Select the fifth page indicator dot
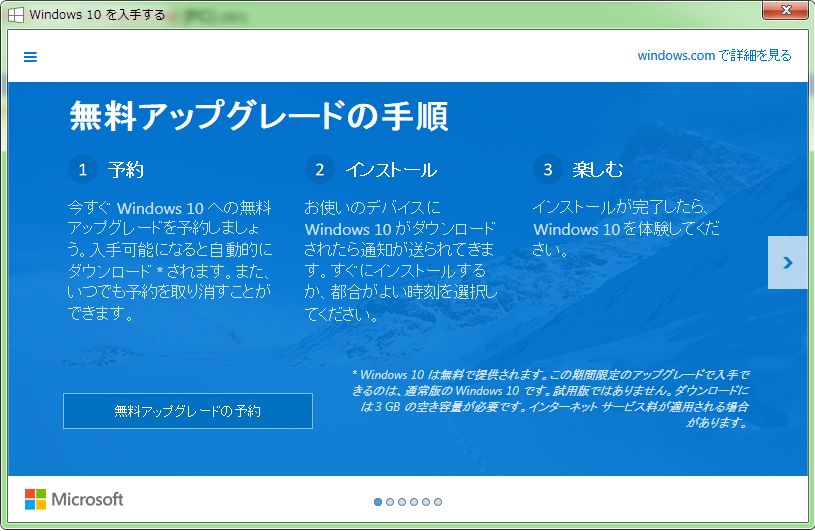Image resolution: width=815 pixels, height=531 pixels. pyautogui.click(x=426, y=502)
